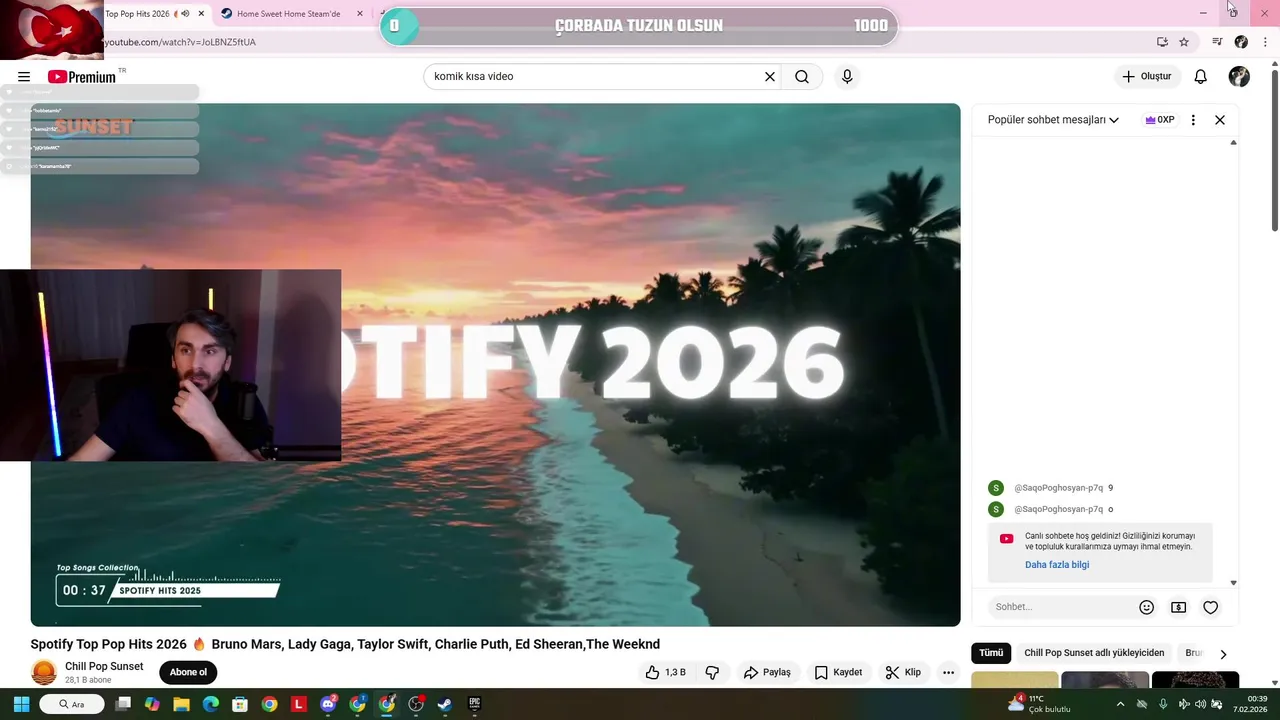Screen dimensions: 1280x720
Task: Go to the YouTube Premium home logo
Action: pyautogui.click(x=82, y=77)
